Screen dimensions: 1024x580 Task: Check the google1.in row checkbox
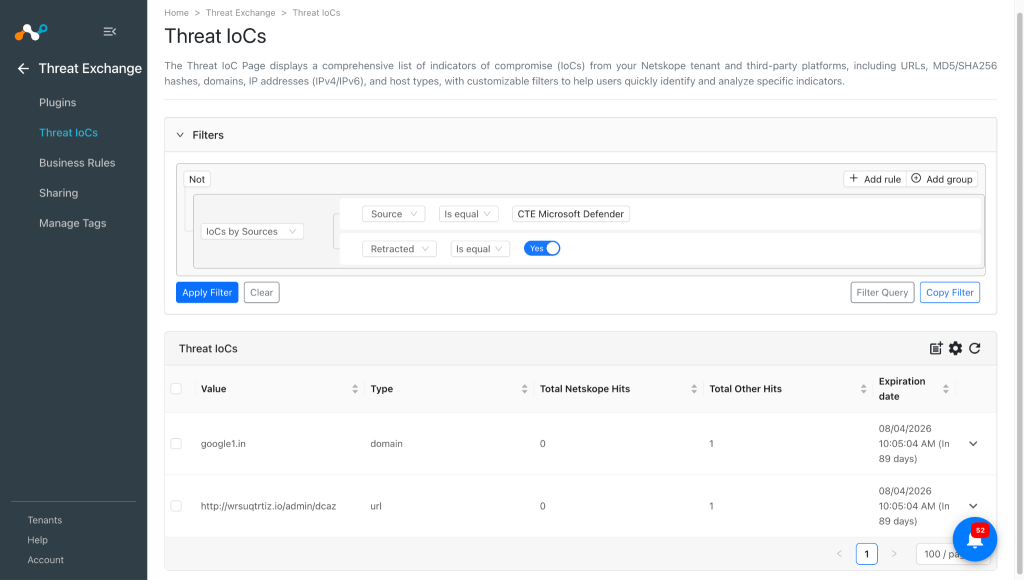pos(176,443)
